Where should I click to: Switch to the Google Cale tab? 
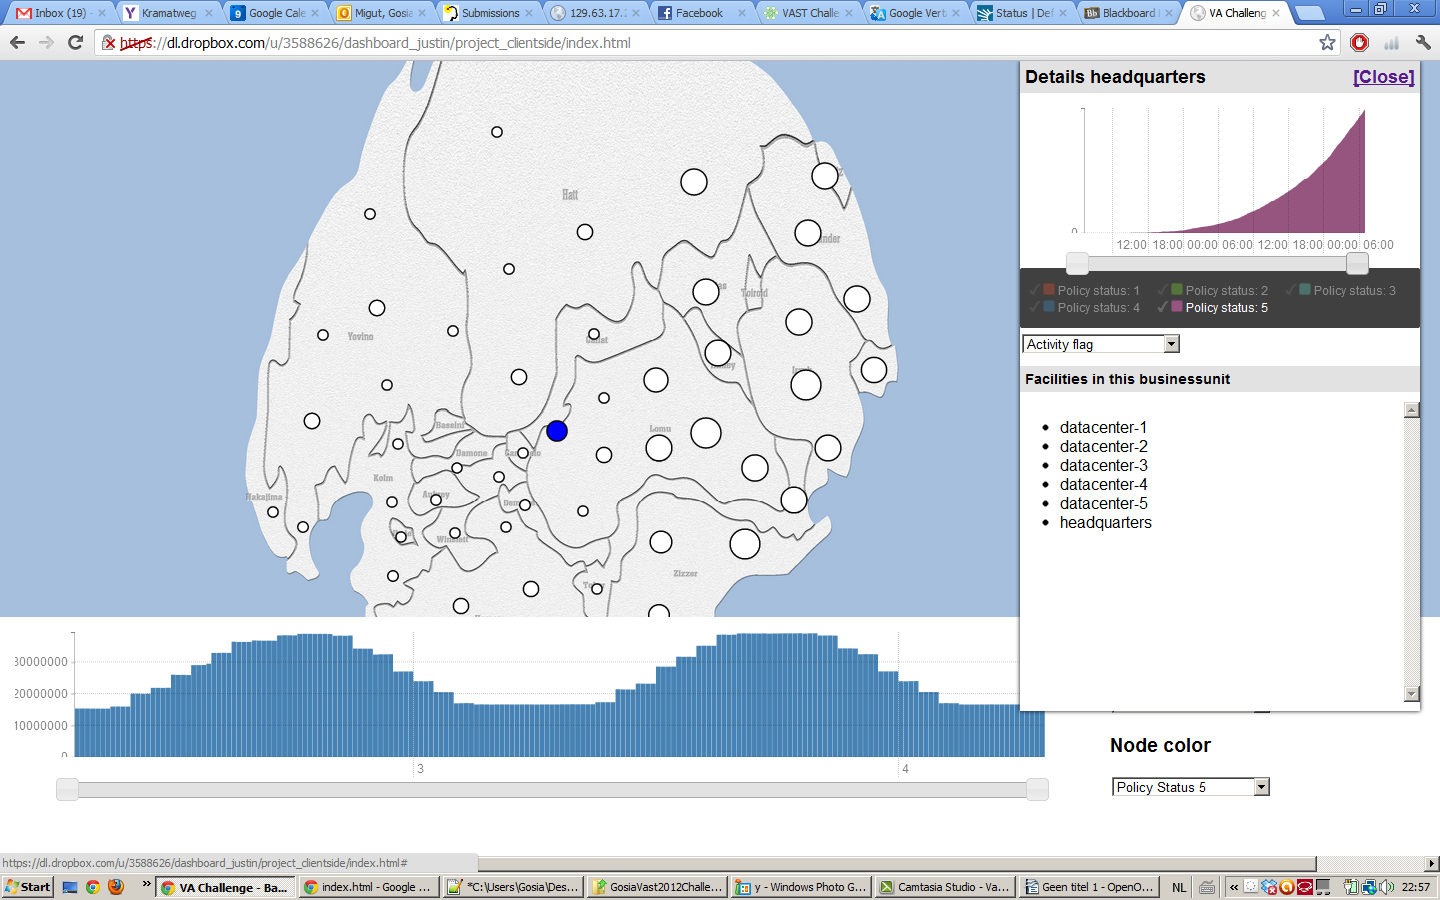coord(276,13)
